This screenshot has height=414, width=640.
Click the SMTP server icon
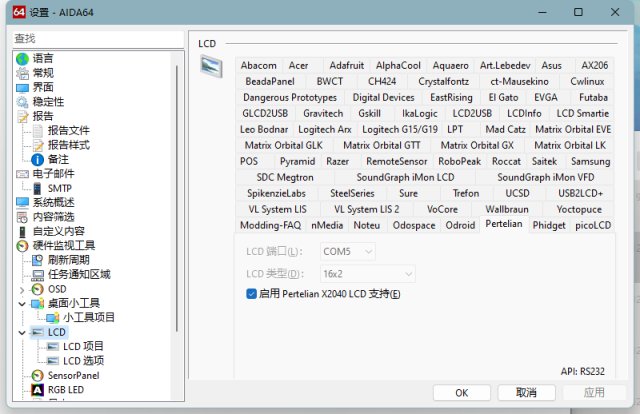coord(38,189)
